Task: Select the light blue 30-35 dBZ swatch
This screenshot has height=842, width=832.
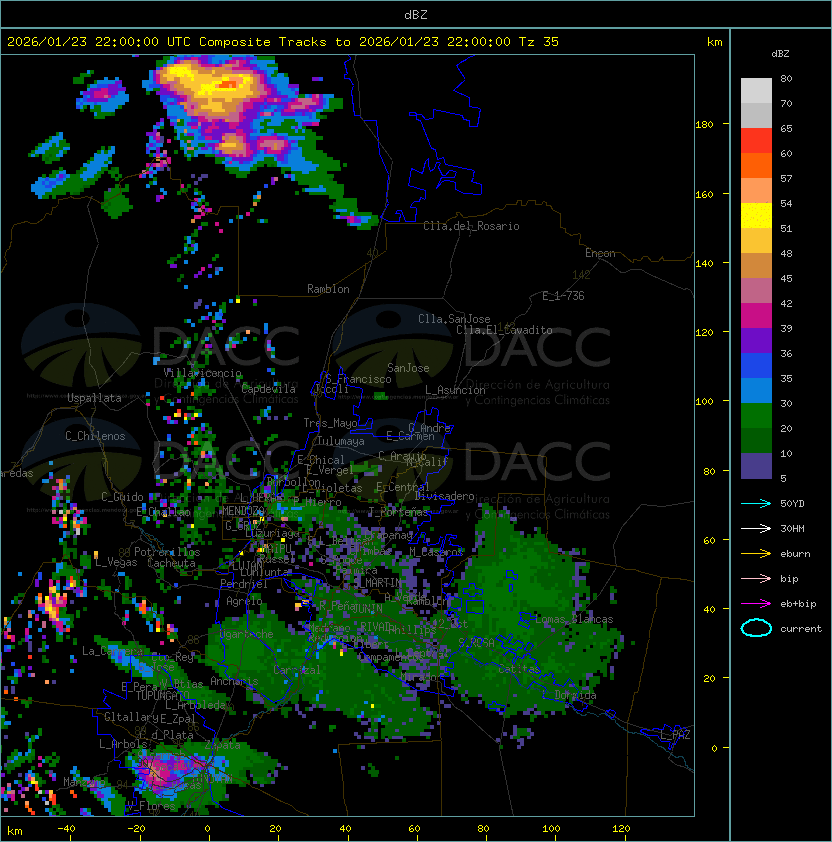Action: [x=756, y=390]
